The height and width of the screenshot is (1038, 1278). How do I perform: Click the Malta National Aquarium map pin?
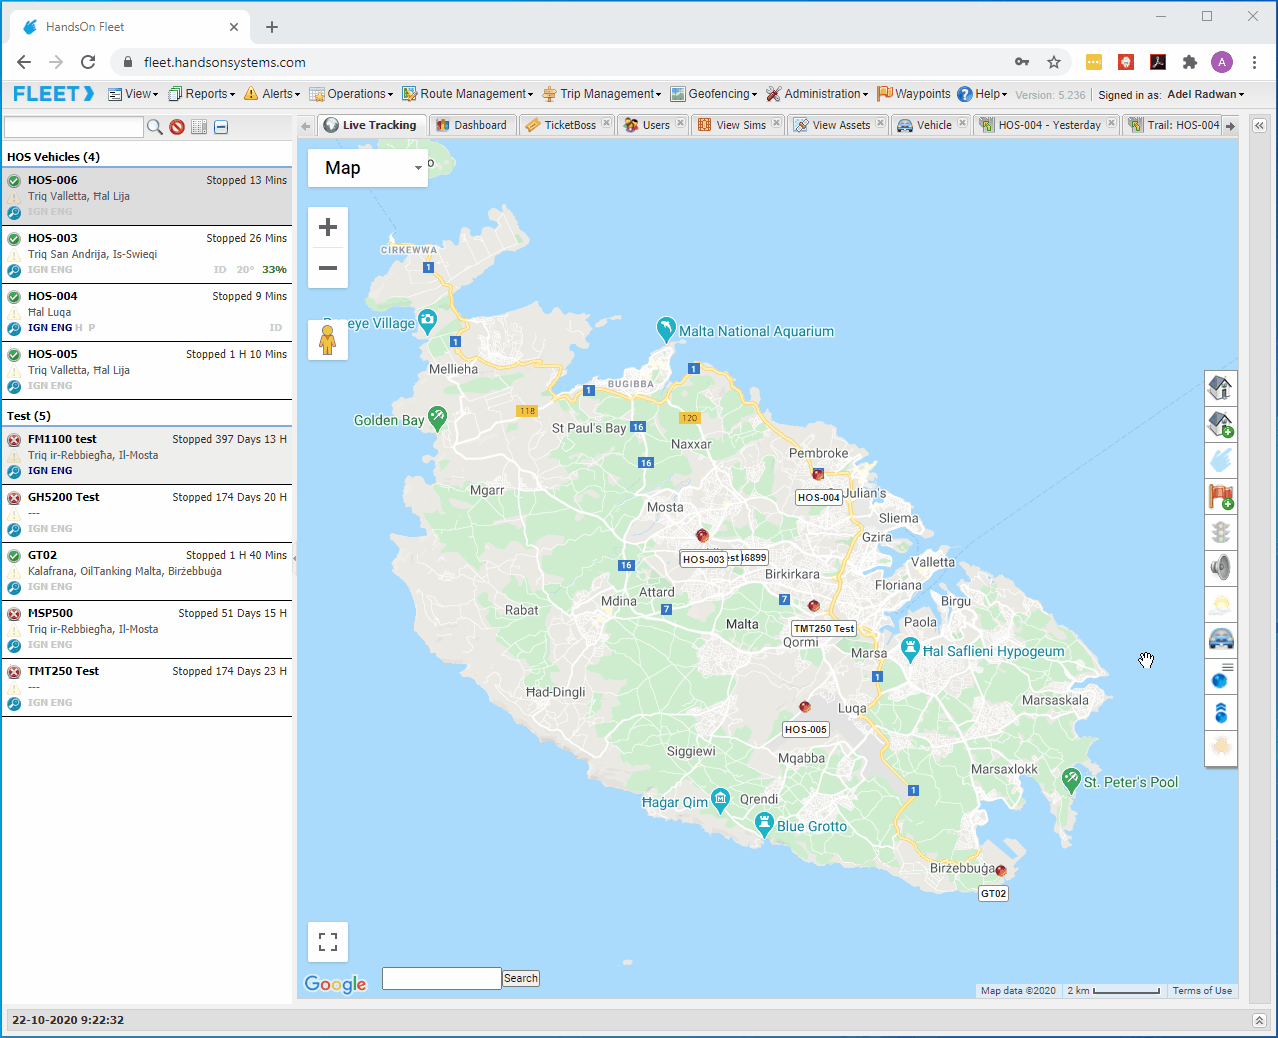pyautogui.click(x=666, y=329)
